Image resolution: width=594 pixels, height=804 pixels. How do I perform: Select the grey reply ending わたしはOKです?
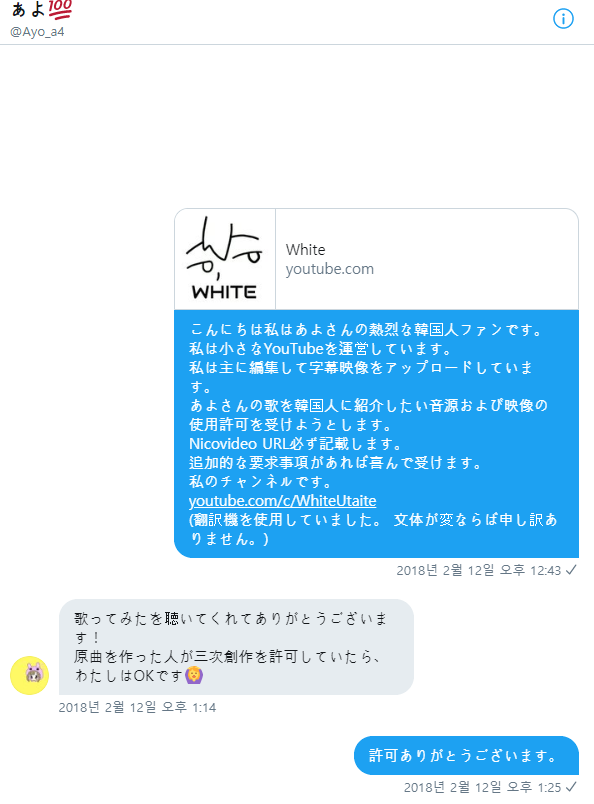pos(236,647)
